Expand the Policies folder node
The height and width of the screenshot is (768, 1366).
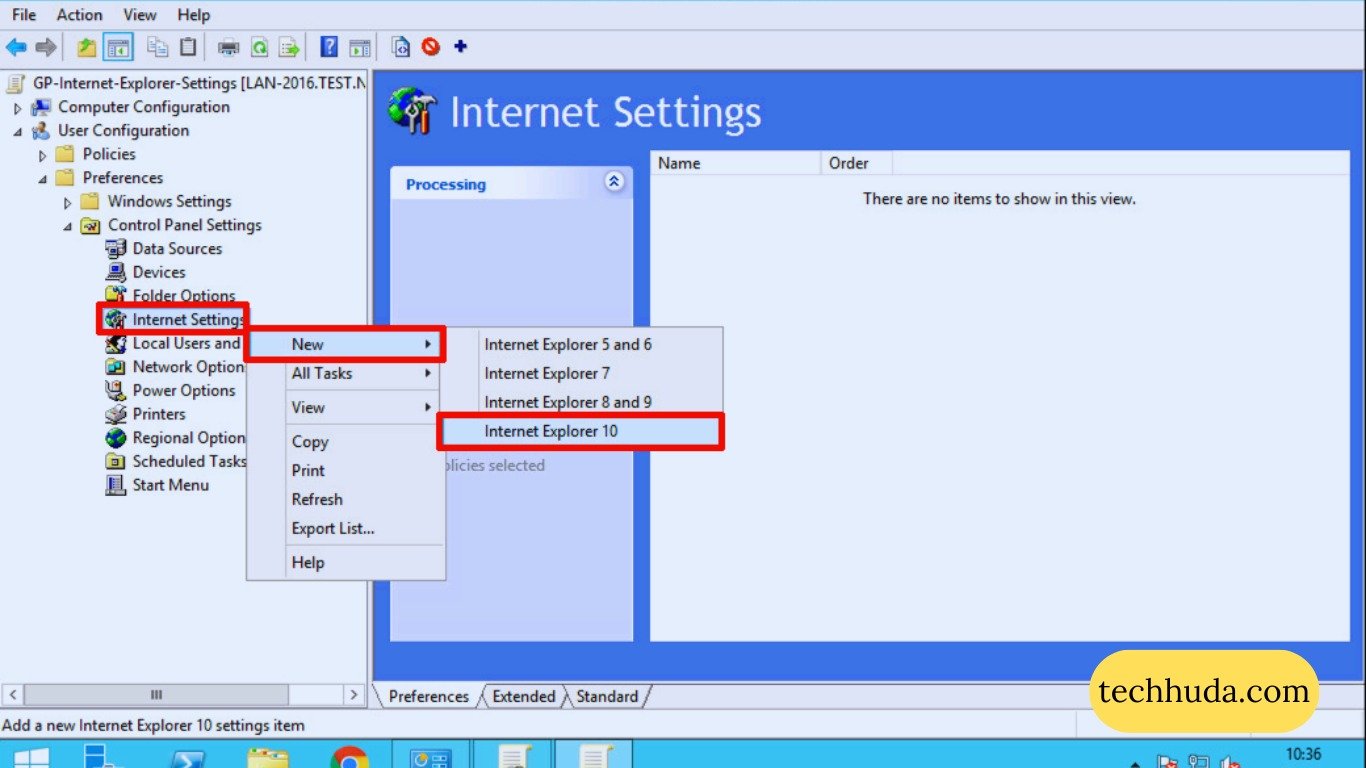42,155
